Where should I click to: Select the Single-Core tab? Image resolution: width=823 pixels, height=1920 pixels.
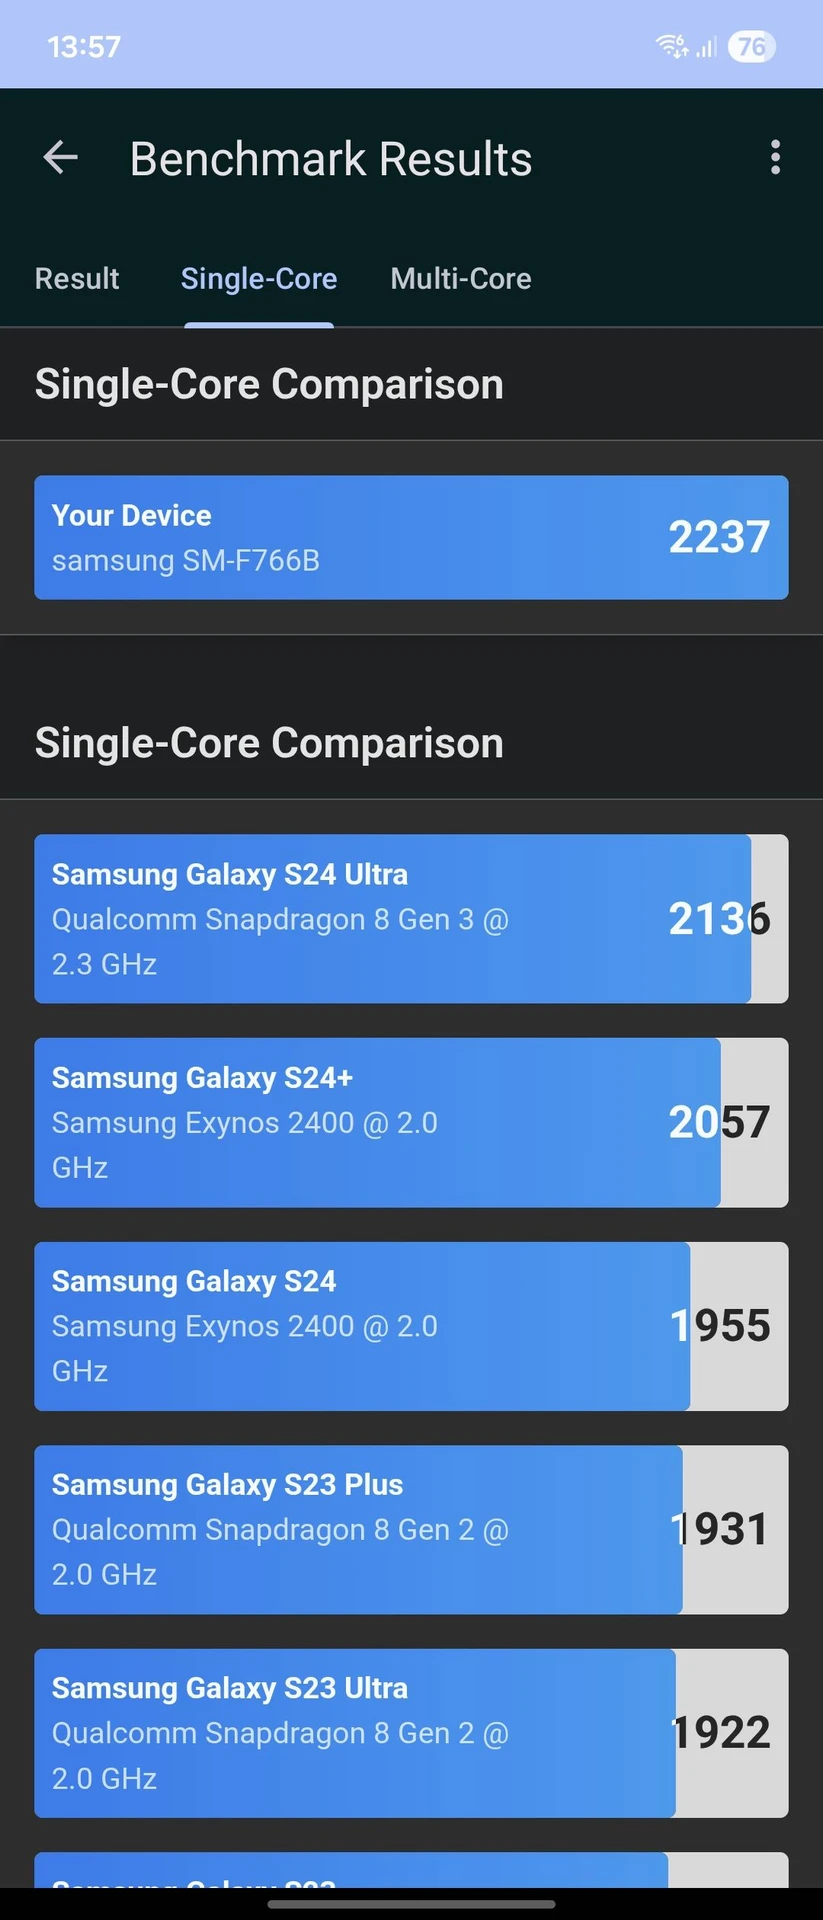click(259, 278)
